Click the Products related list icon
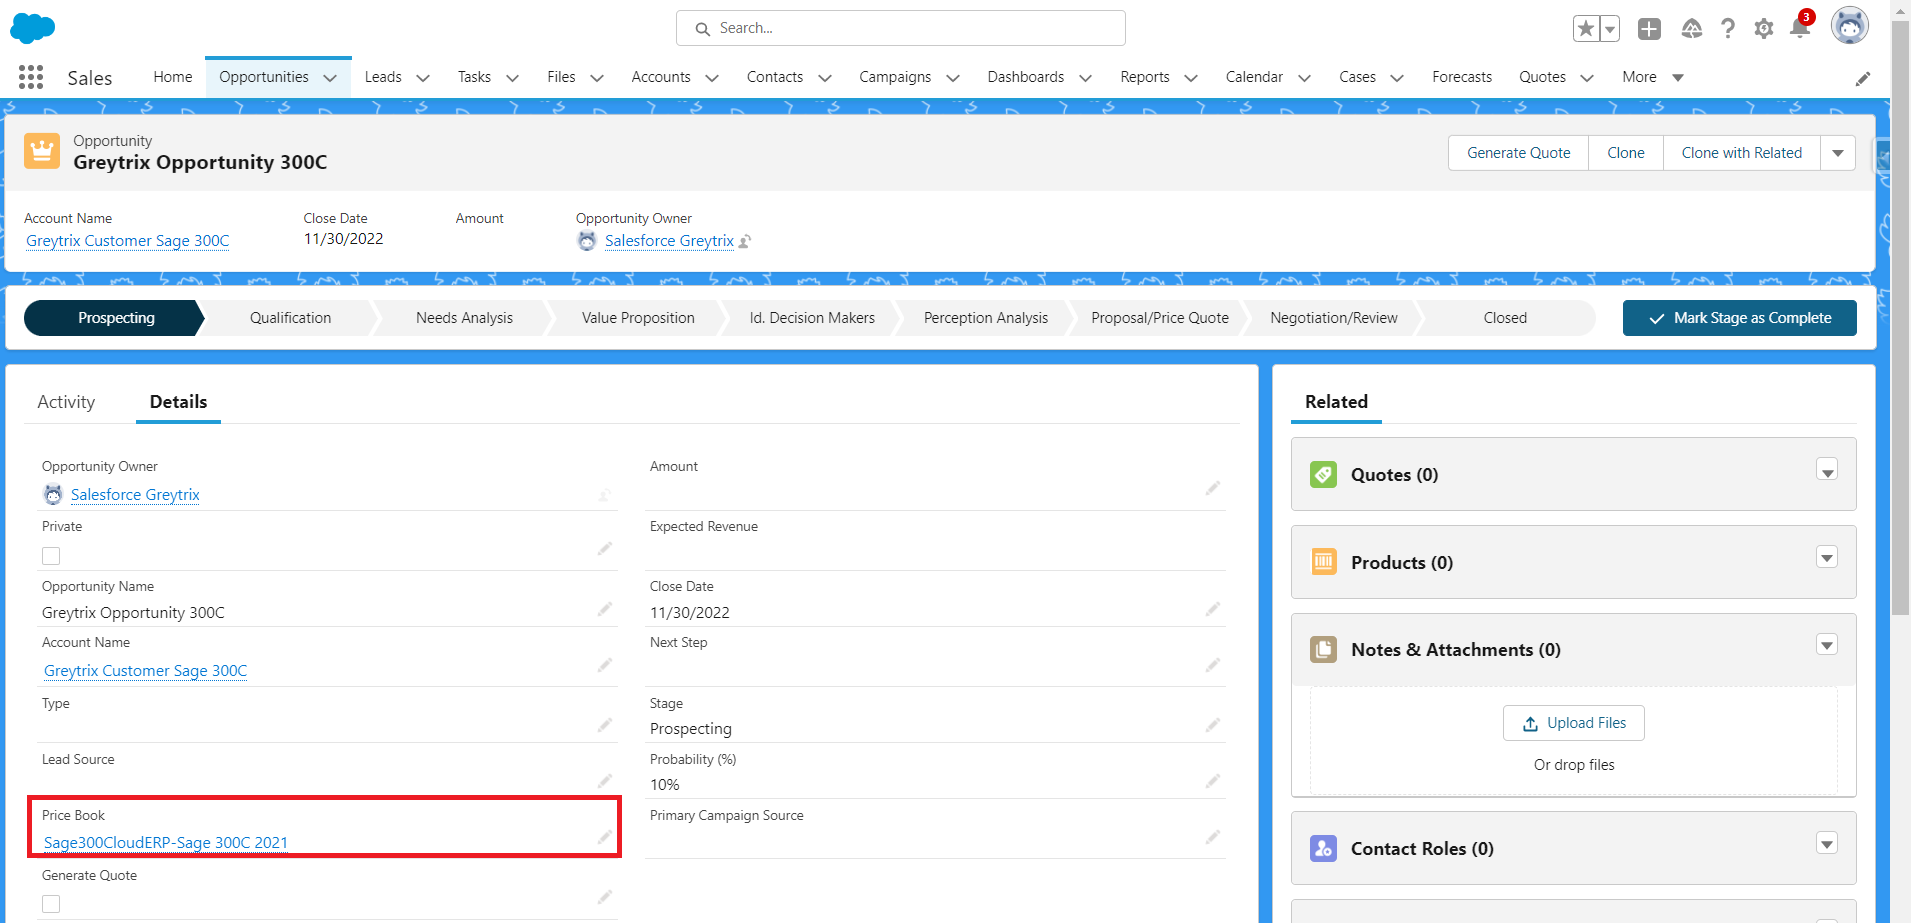Screen dimensions: 1911x923 pyautogui.click(x=1323, y=562)
